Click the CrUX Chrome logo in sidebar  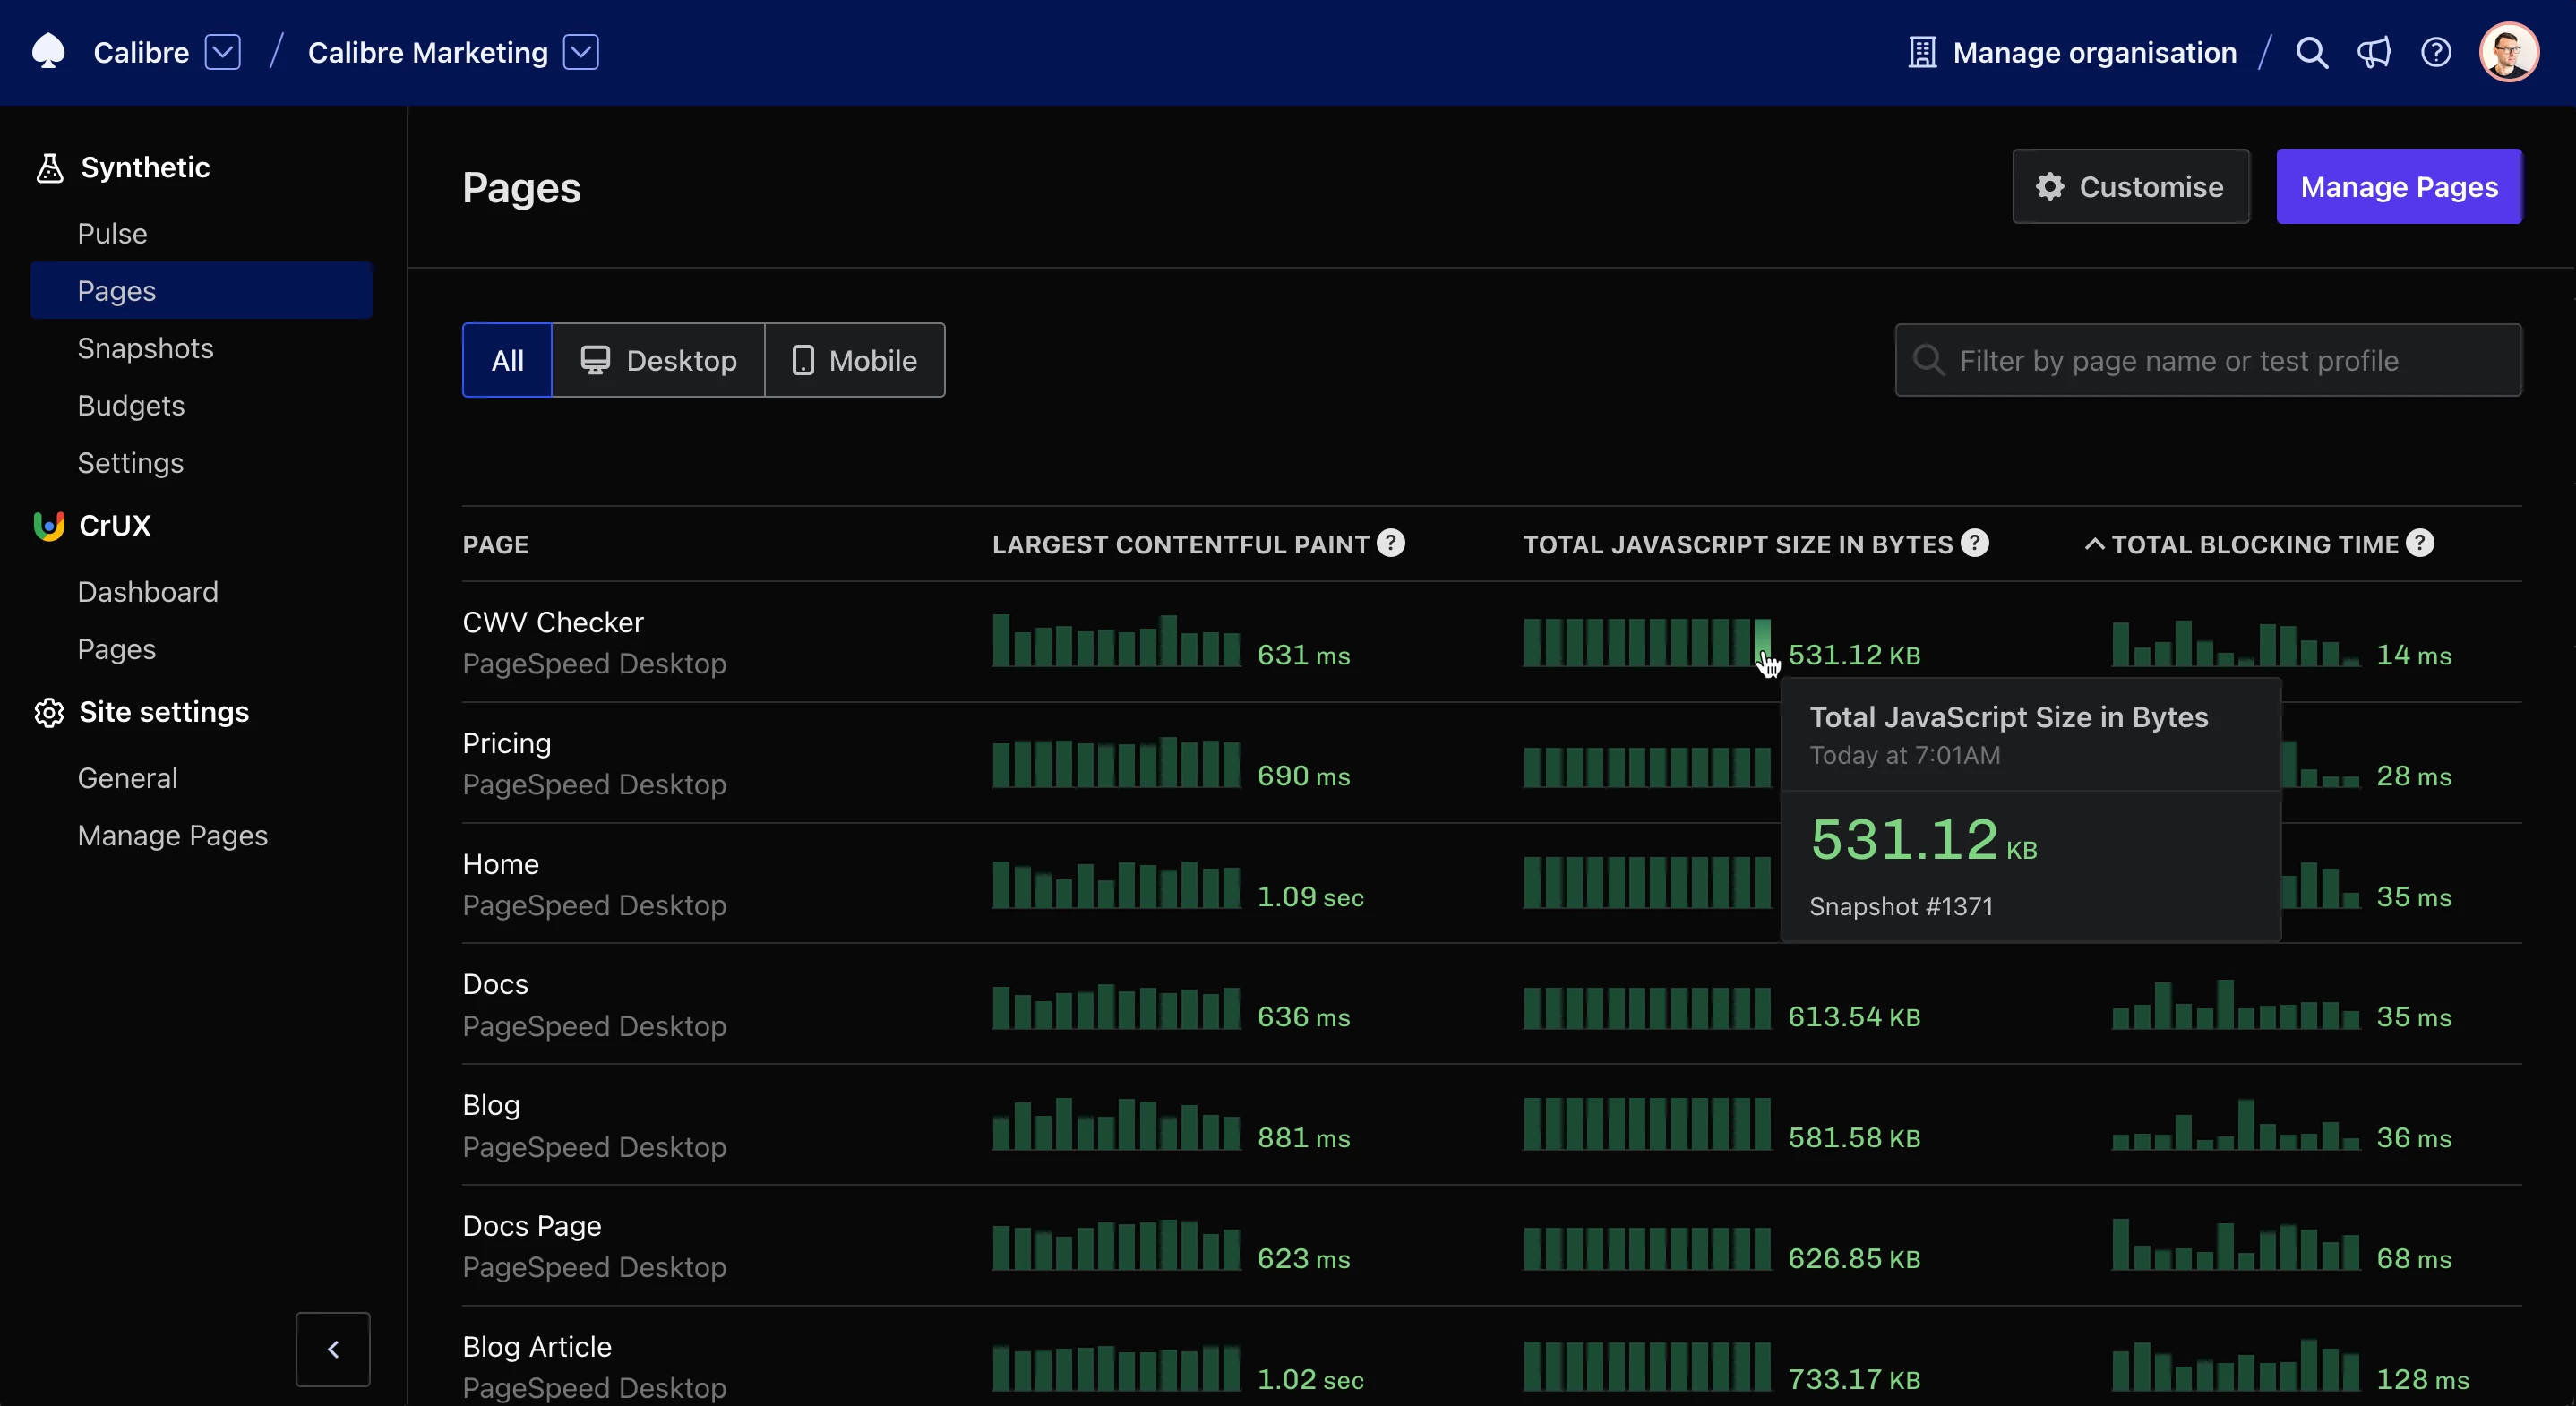(48, 526)
